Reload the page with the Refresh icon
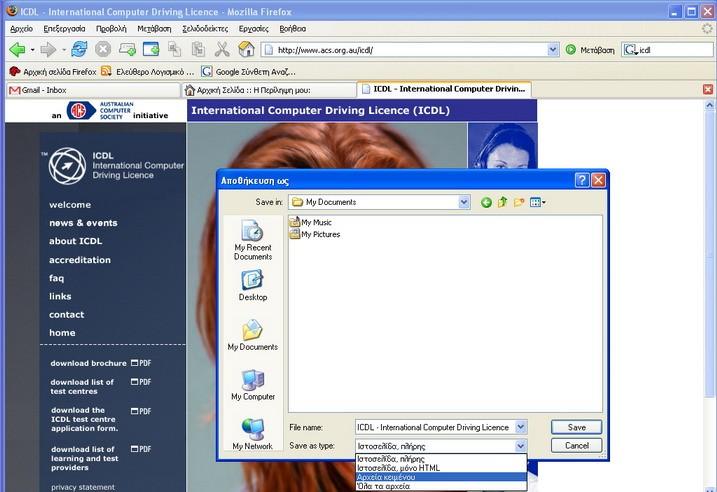Screen dimensions: 717x492 [x=79, y=49]
